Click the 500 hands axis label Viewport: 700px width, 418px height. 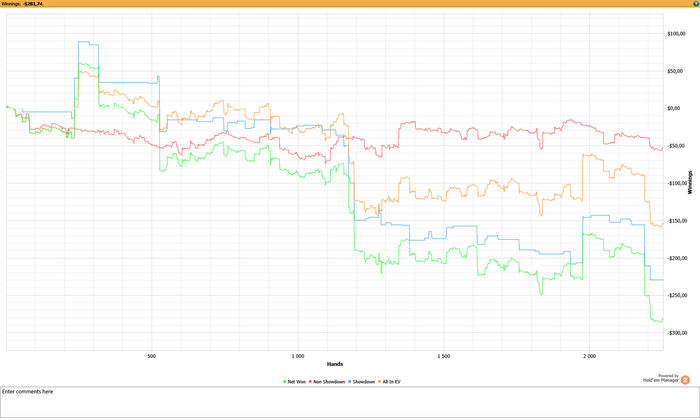click(152, 356)
